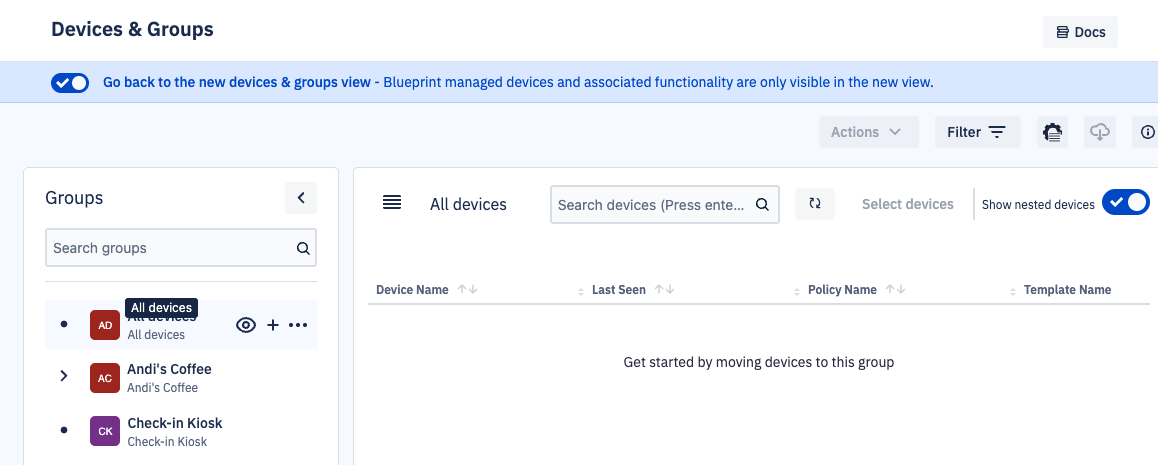Toggle the new devices & groups view switch
The width and height of the screenshot is (1158, 465).
pyautogui.click(x=70, y=83)
